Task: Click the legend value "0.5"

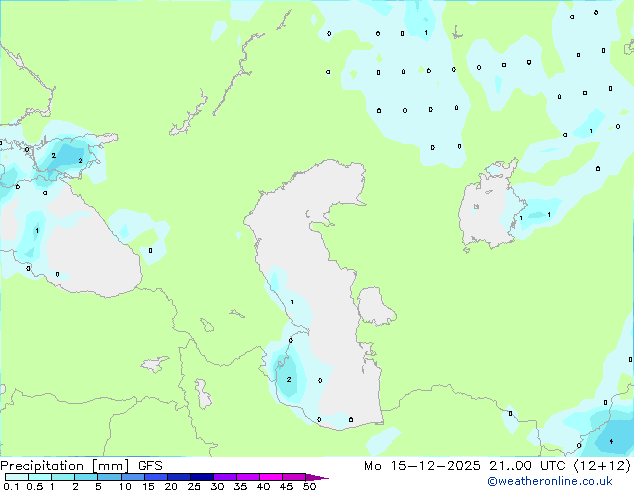Action: (x=35, y=486)
